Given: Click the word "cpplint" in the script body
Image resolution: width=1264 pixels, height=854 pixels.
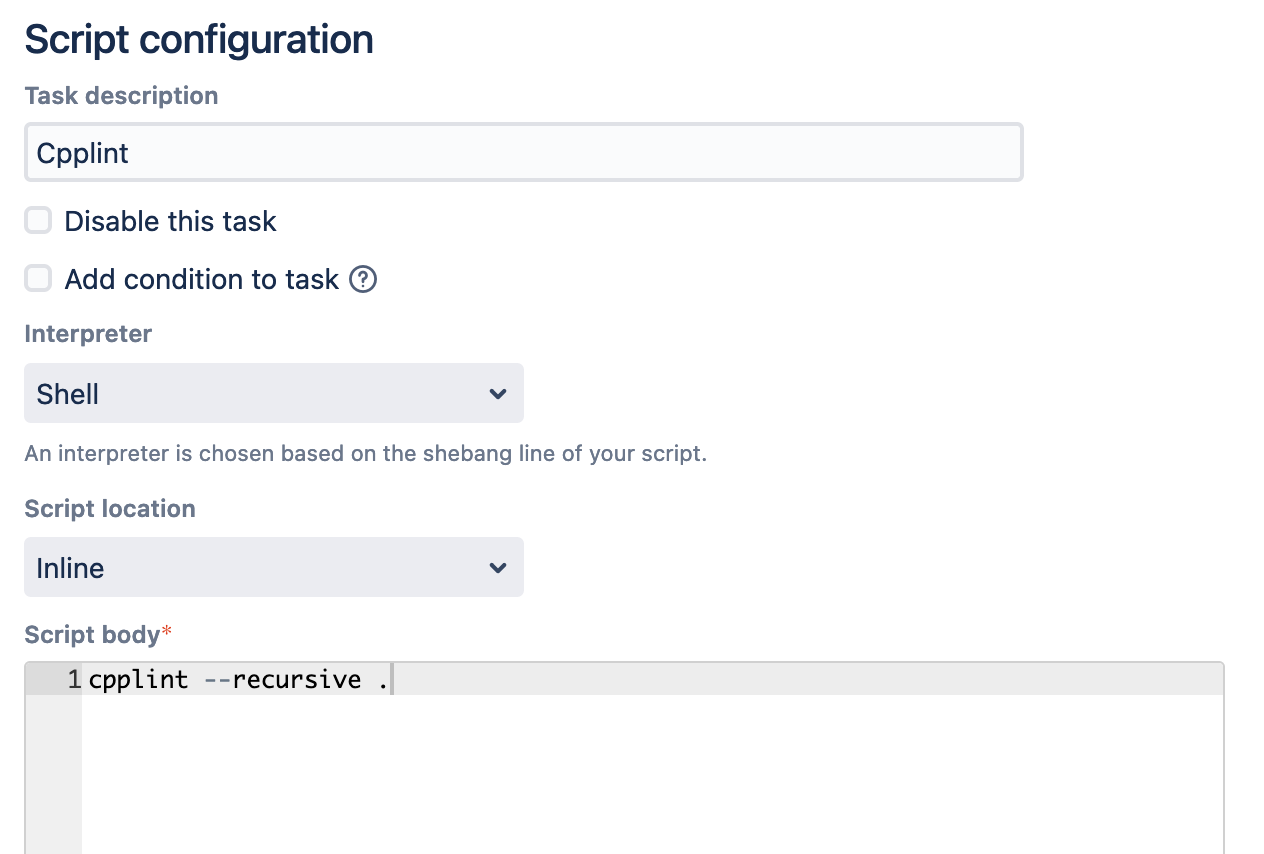Looking at the screenshot, I should coord(138,680).
